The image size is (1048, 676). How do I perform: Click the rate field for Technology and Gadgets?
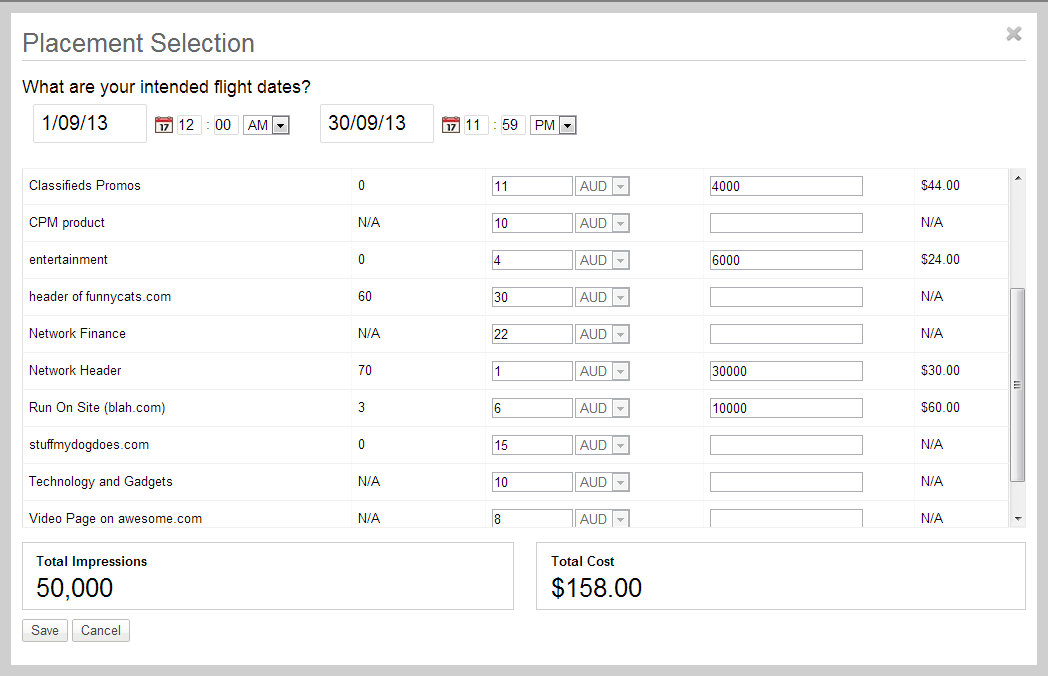532,482
